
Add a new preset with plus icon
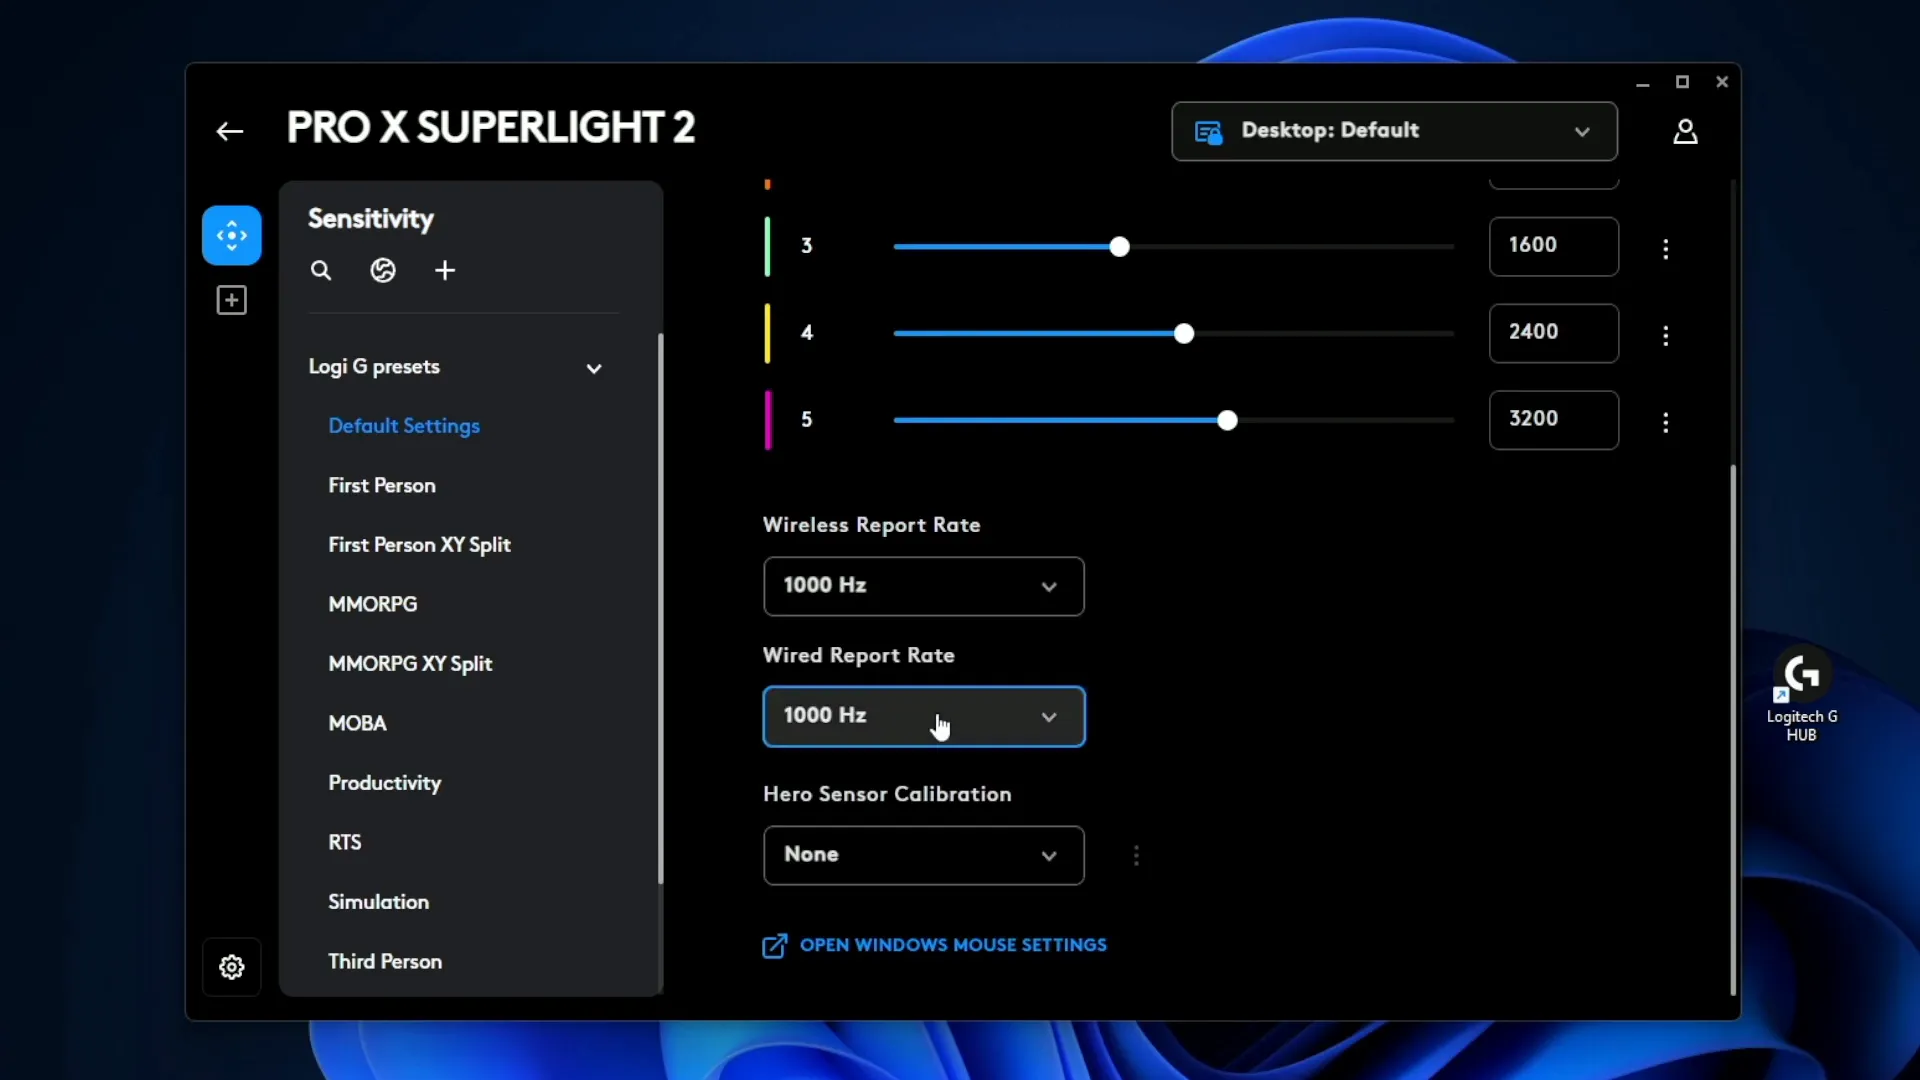point(445,270)
